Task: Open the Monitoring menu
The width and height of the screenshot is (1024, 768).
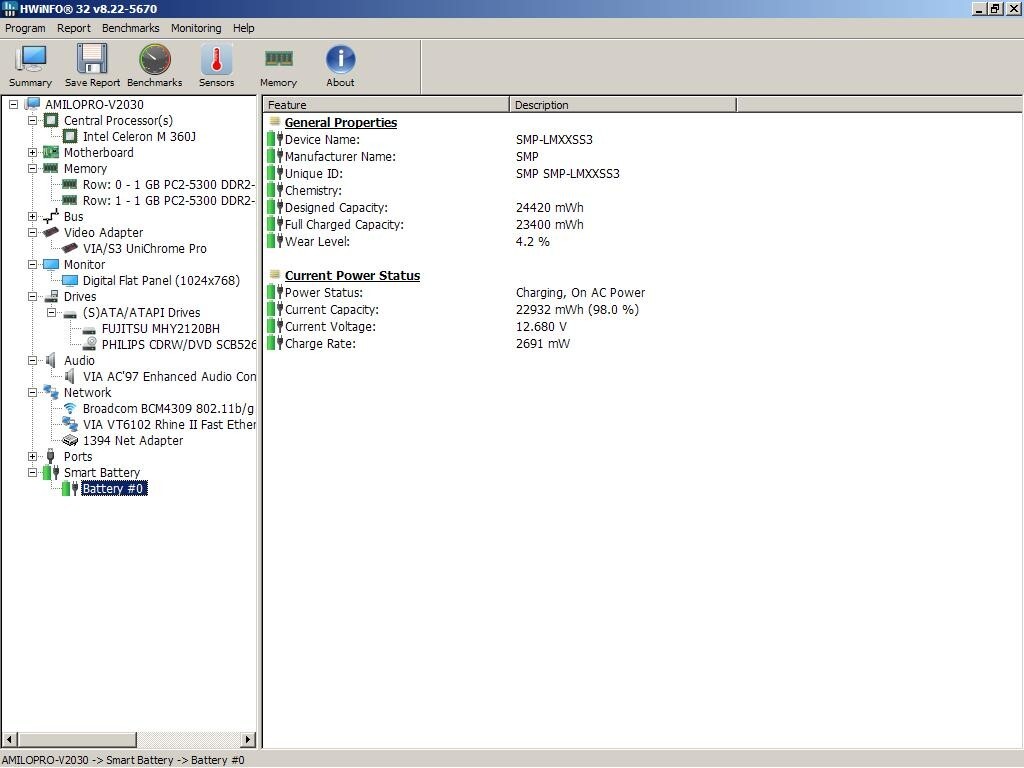Action: (196, 28)
